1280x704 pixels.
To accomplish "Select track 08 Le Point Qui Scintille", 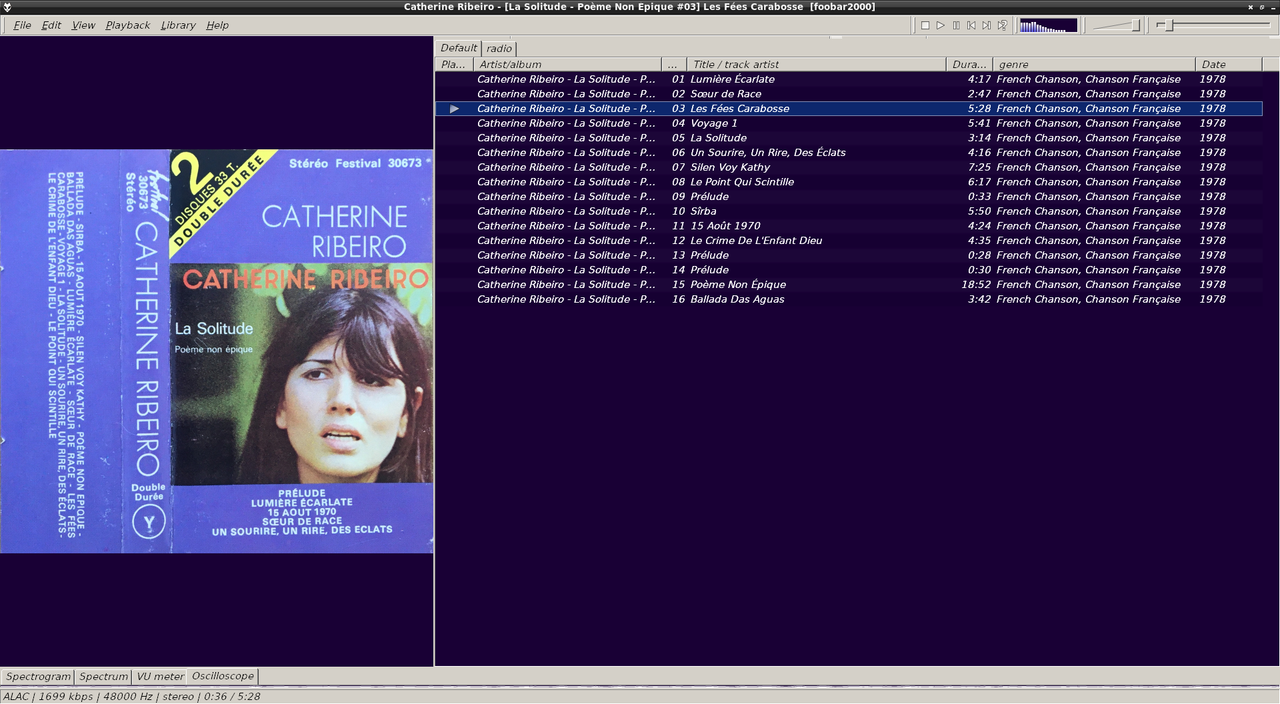I will 849,182.
